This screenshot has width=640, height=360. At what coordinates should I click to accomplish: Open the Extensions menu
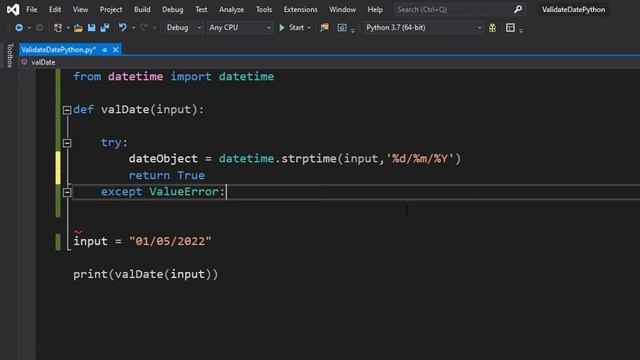tap(300, 9)
